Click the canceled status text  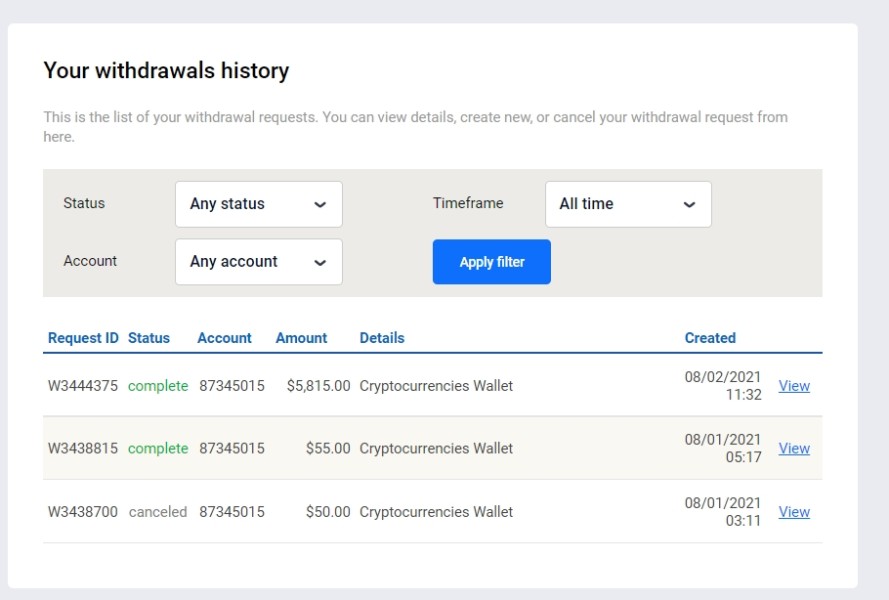point(158,512)
